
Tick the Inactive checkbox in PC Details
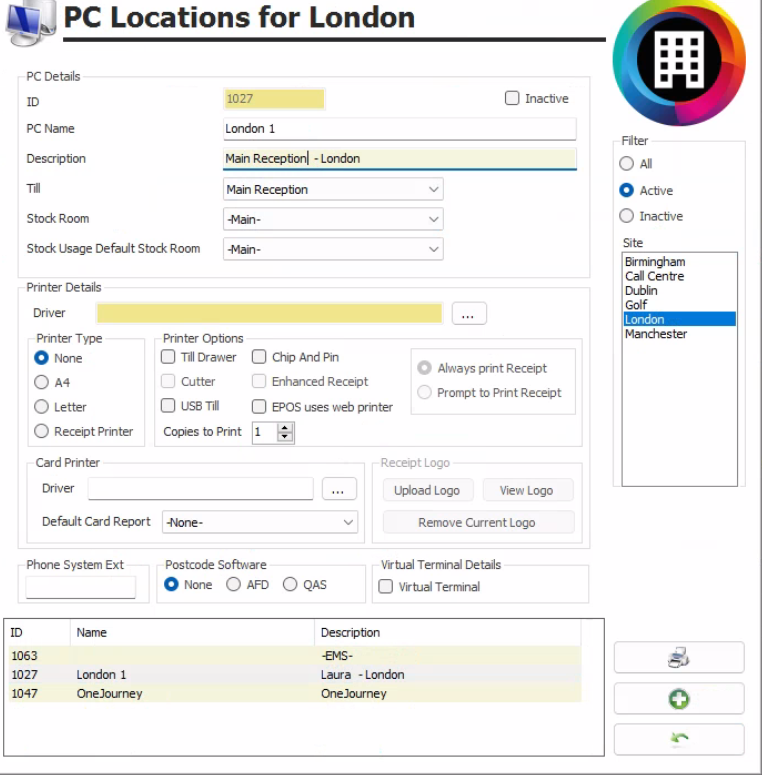[x=512, y=98]
